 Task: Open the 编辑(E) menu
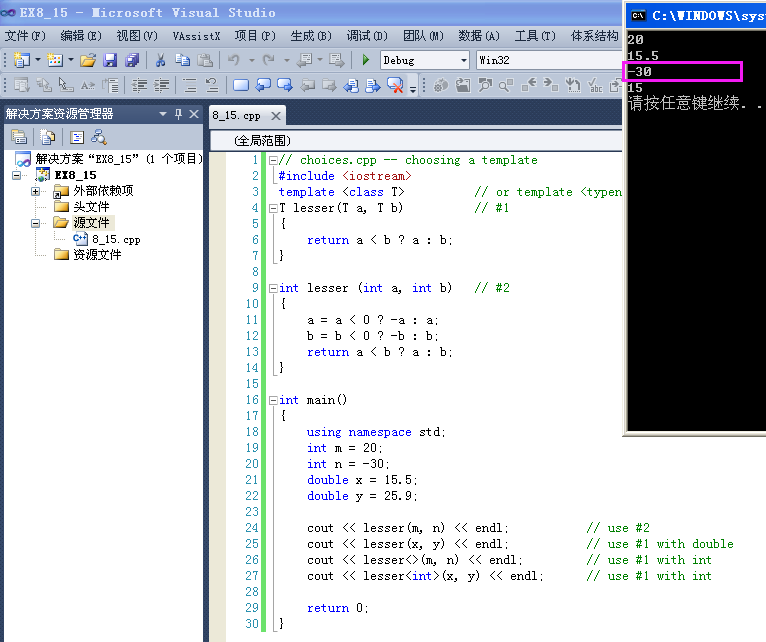[x=81, y=36]
